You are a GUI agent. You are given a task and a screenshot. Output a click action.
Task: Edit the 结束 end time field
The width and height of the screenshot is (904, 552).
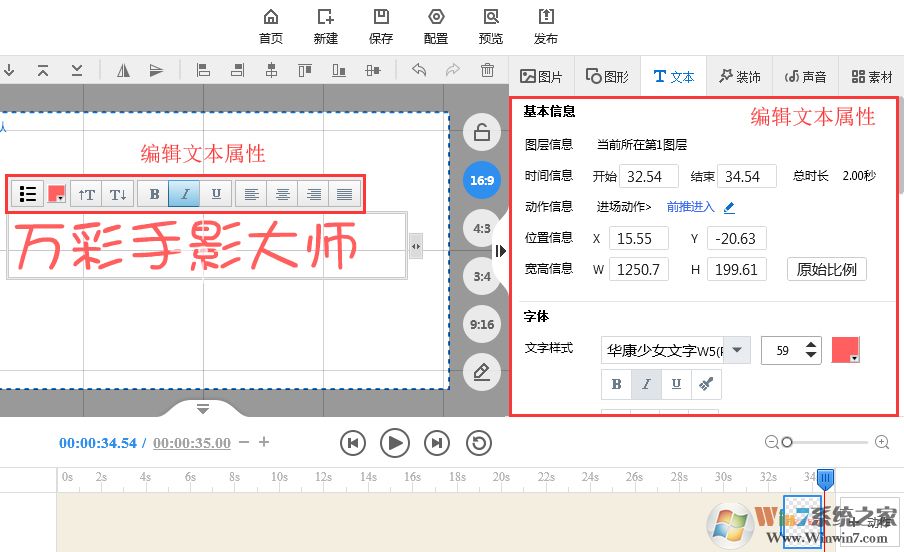[x=747, y=176]
